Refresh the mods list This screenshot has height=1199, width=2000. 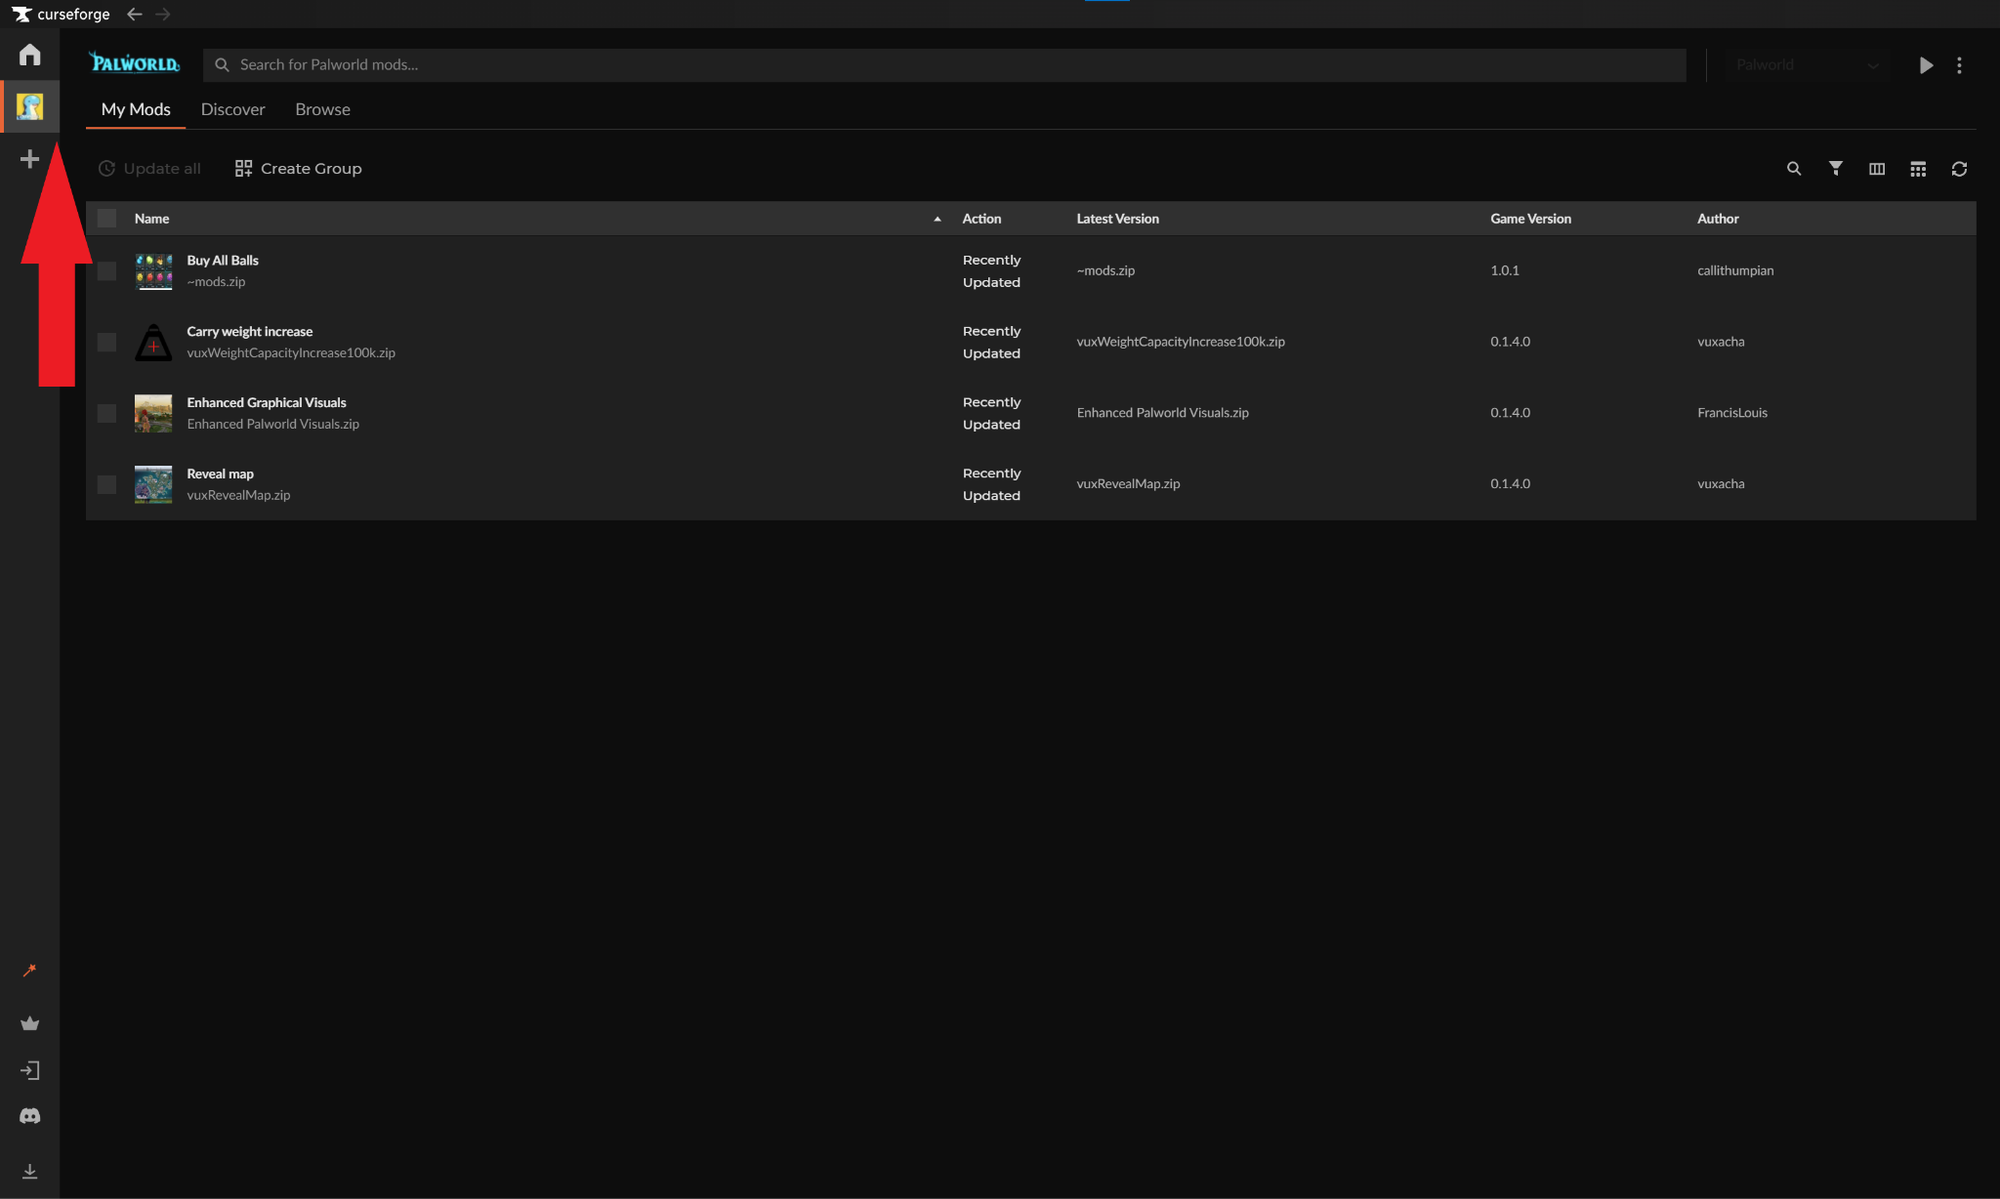coord(1959,169)
